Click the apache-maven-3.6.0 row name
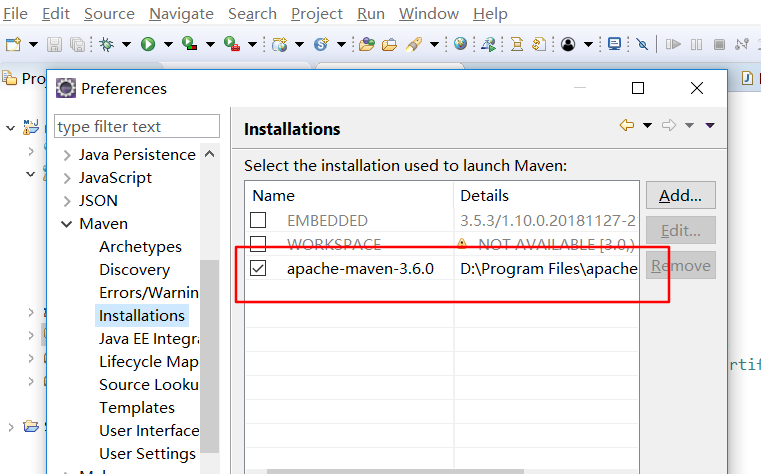 pos(360,268)
